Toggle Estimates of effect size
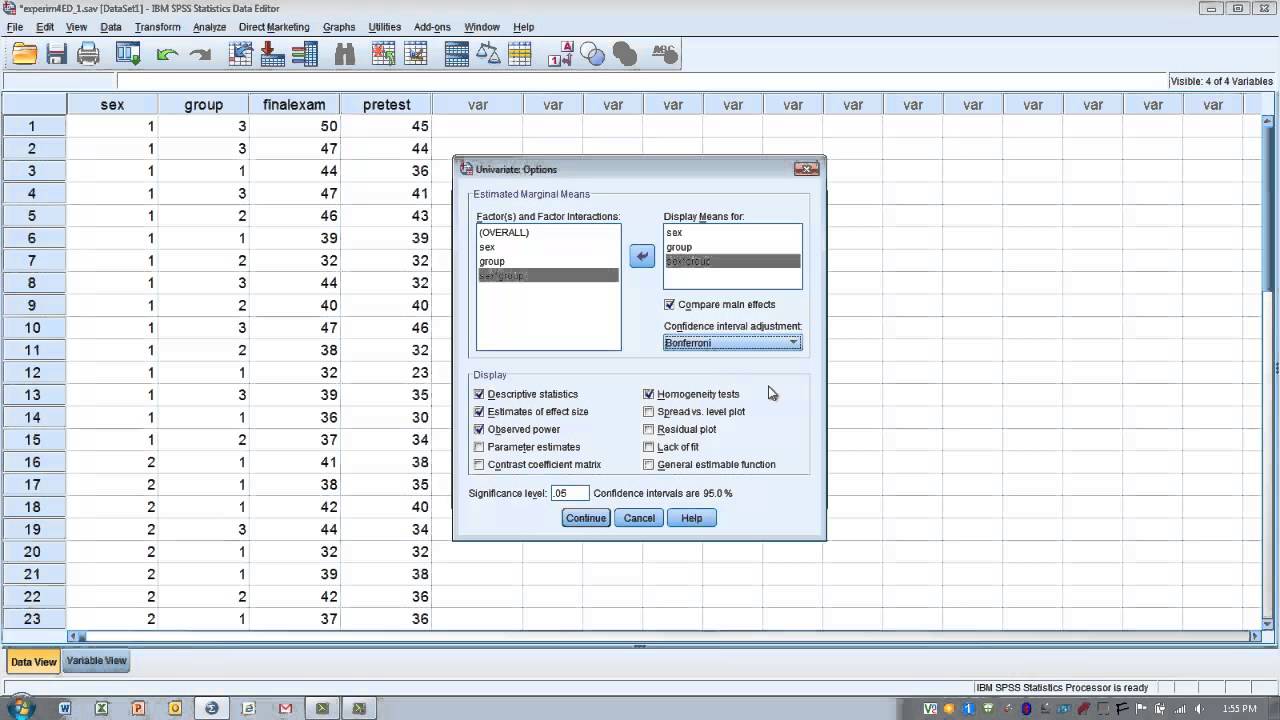 [479, 412]
